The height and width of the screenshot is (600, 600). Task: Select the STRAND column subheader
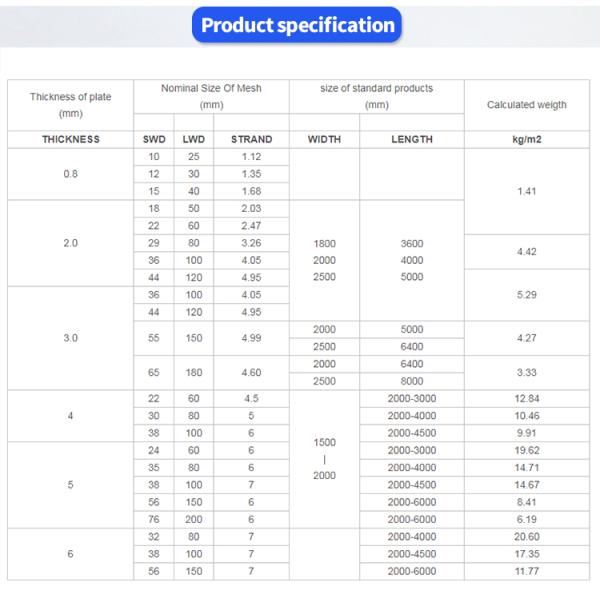pos(251,140)
